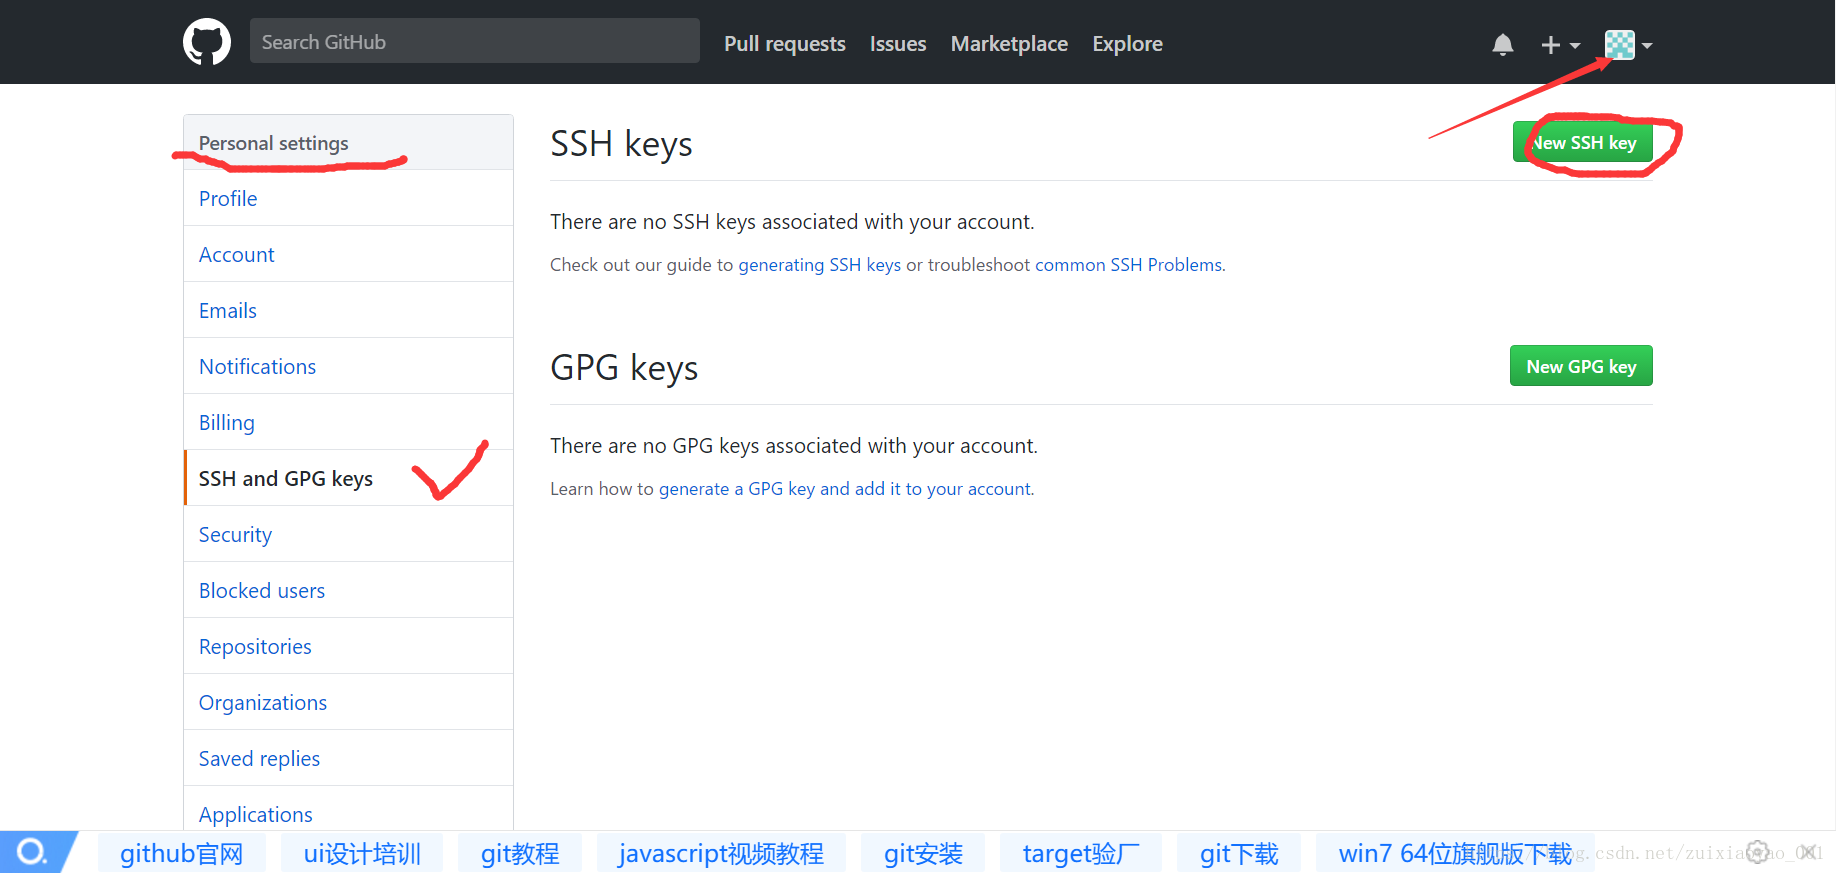
Task: Open Marketplace in the header
Action: (x=1009, y=44)
